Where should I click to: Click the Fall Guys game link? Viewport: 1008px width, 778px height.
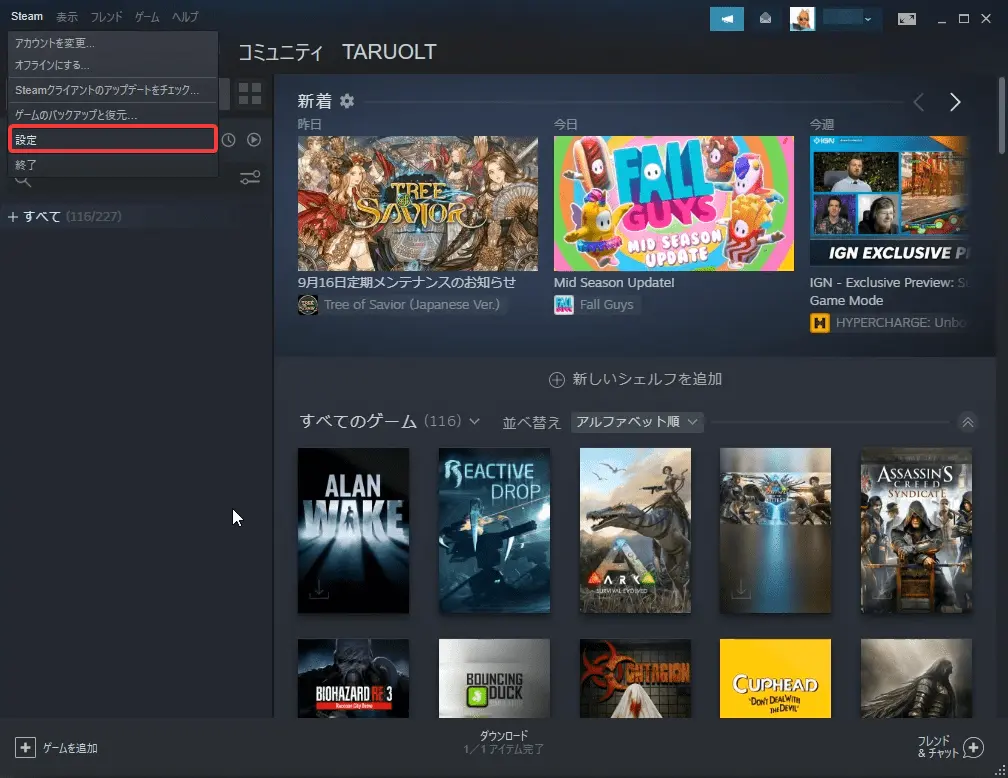click(x=606, y=305)
